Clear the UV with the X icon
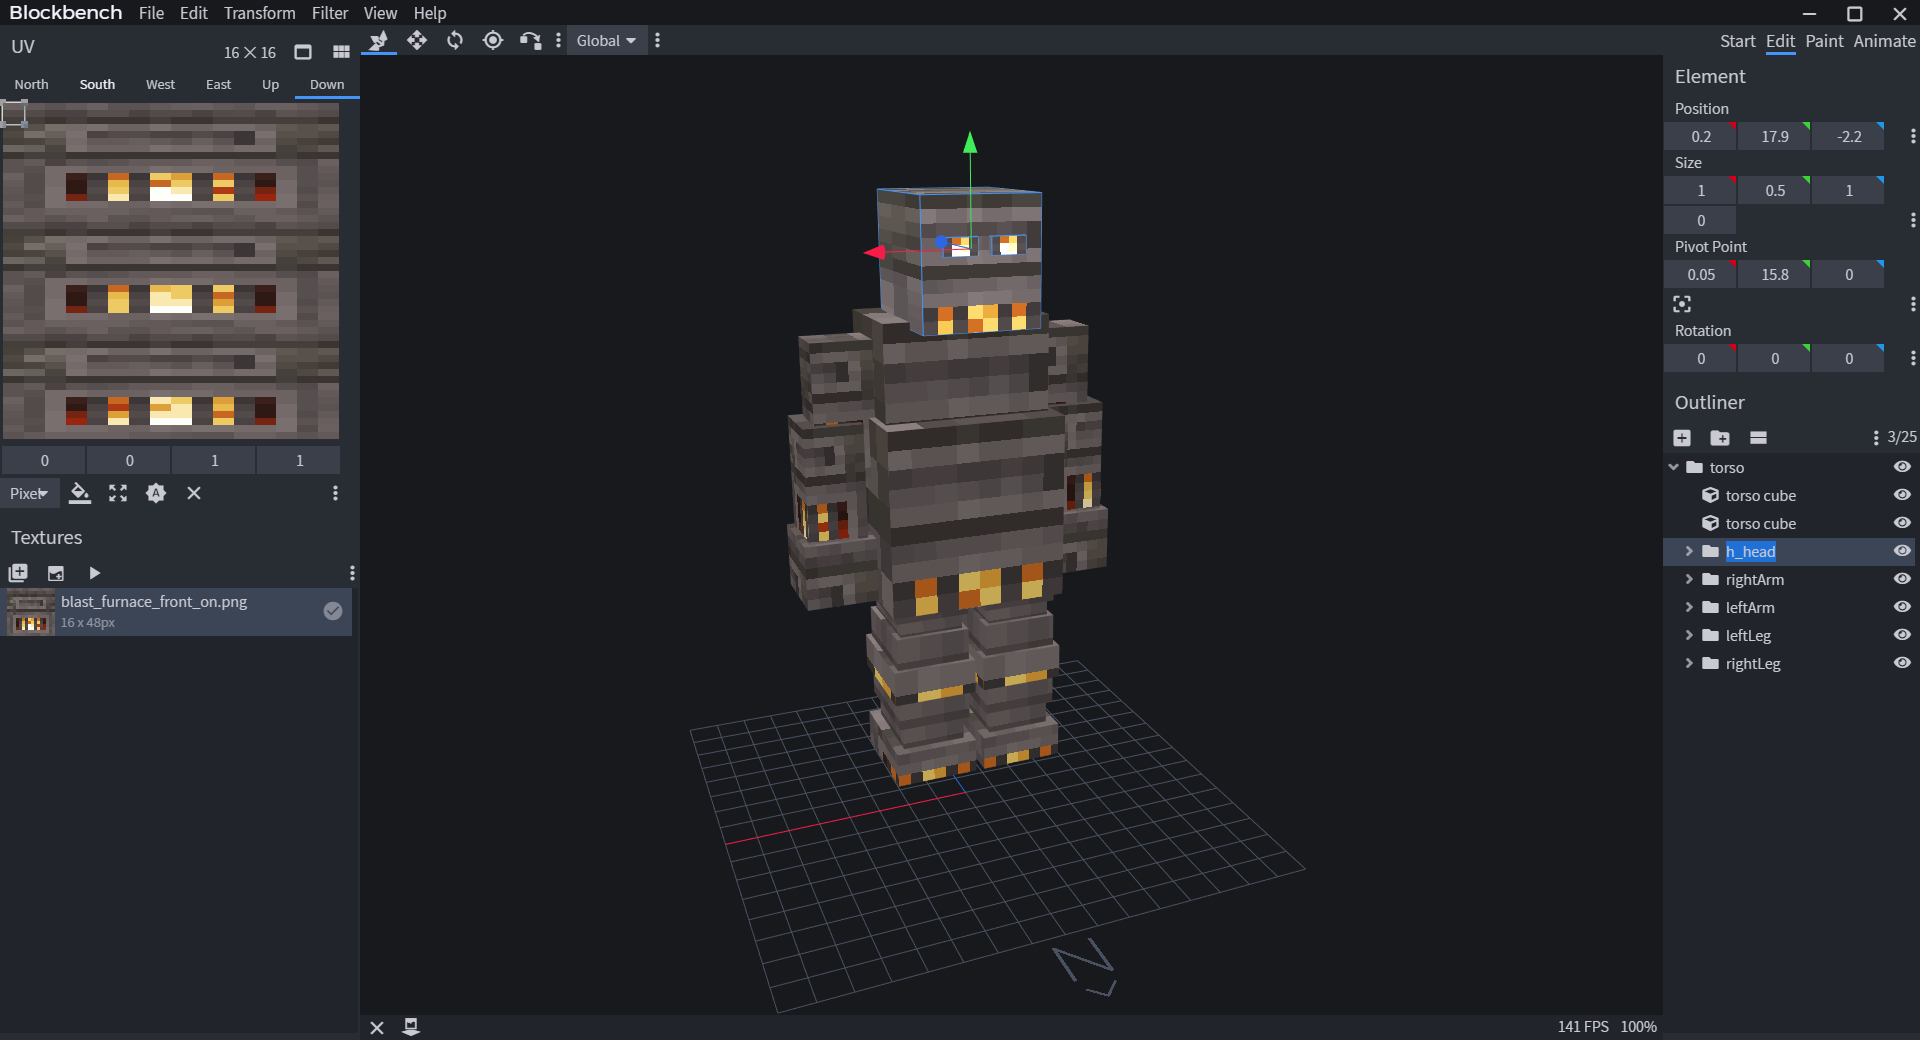This screenshot has height=1040, width=1920. click(x=194, y=493)
